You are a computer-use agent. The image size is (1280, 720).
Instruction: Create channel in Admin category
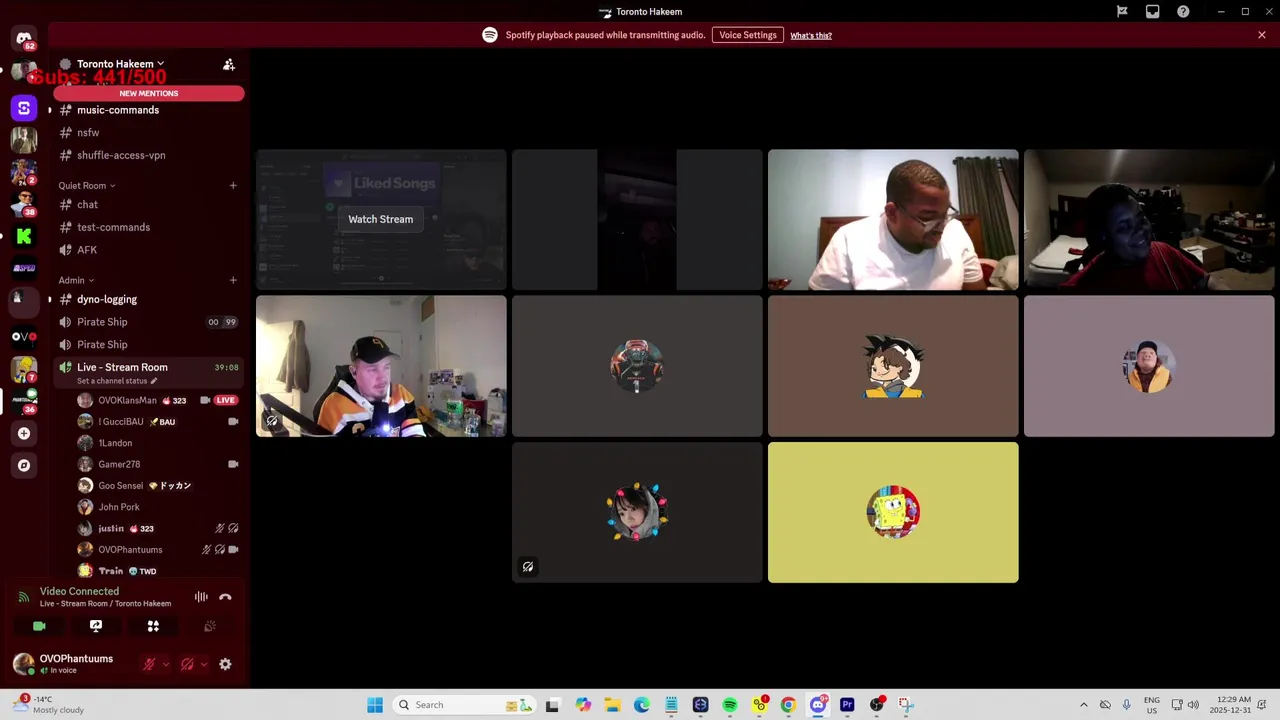pyautogui.click(x=233, y=280)
